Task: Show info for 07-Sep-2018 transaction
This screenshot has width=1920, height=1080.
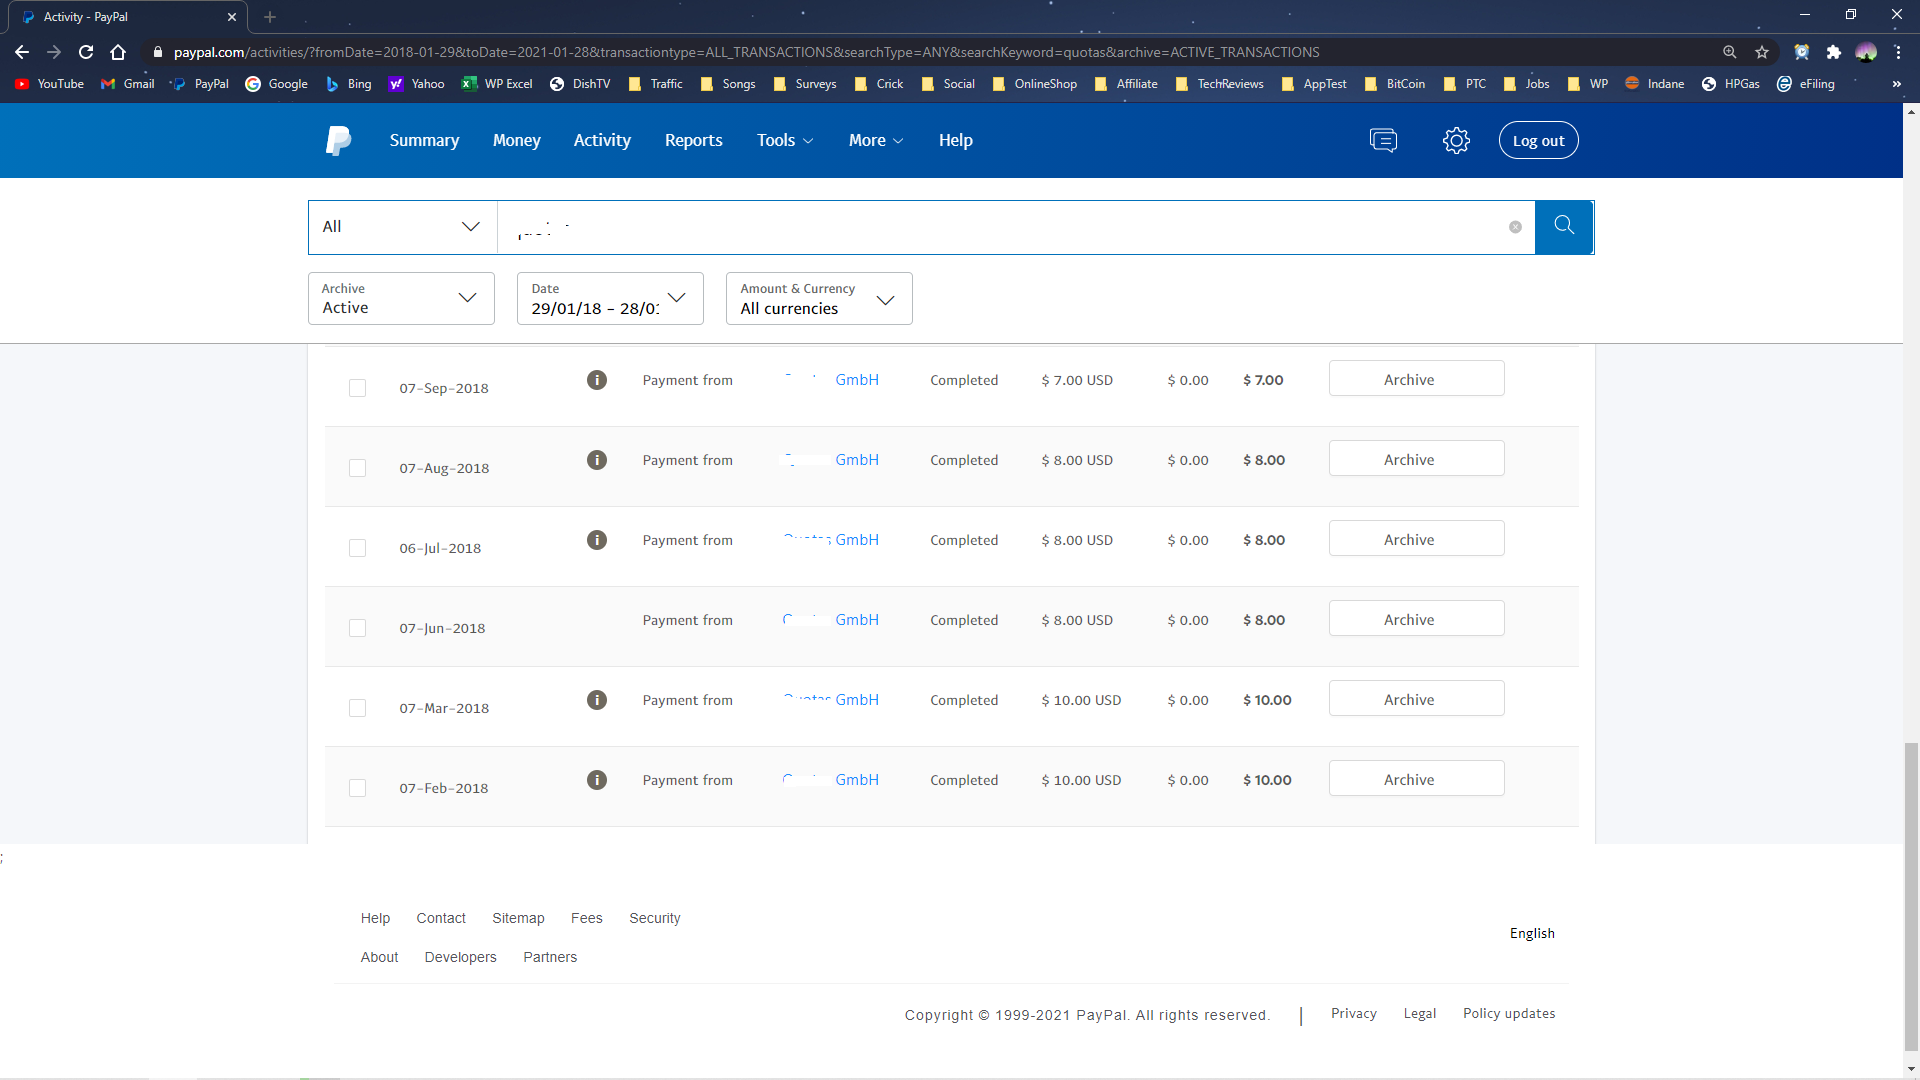Action: (x=597, y=380)
